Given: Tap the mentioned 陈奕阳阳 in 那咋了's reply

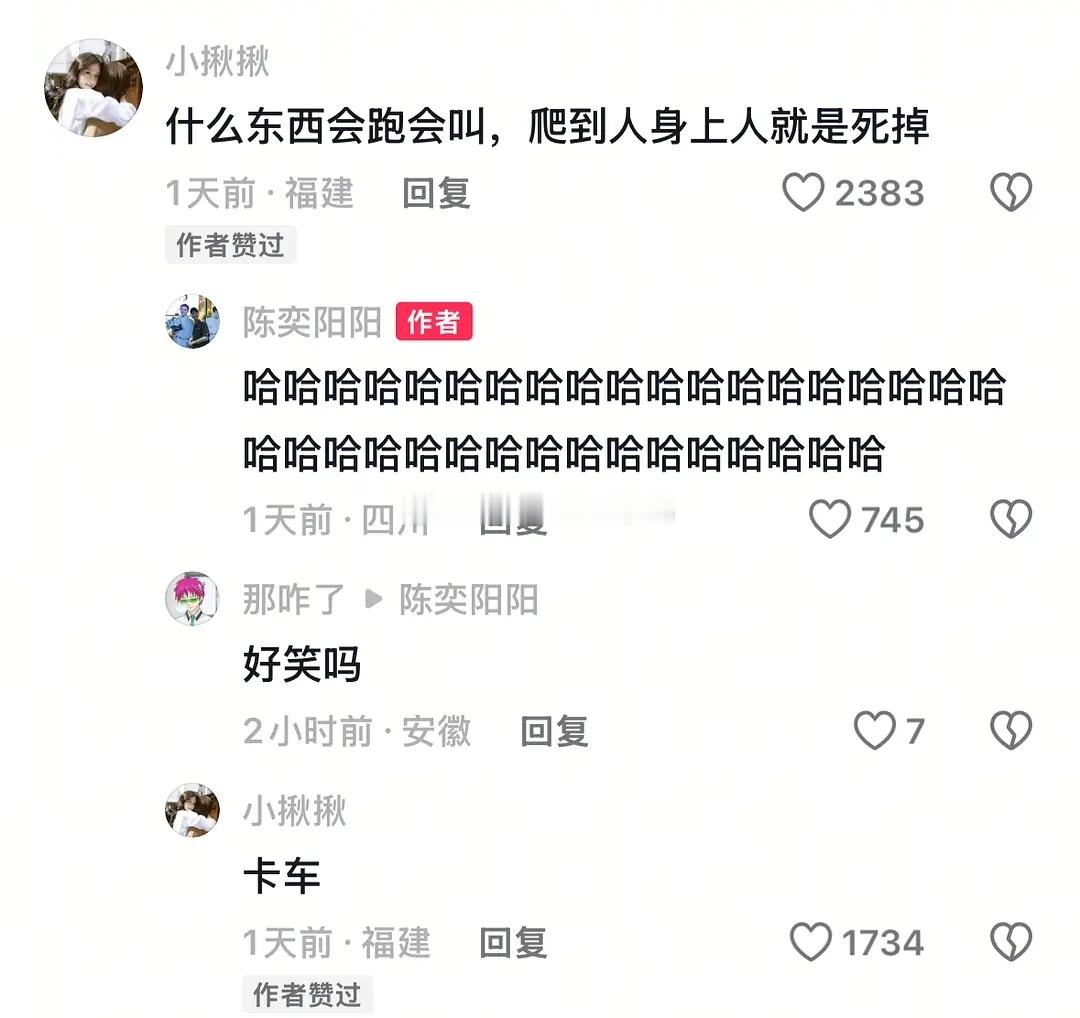Looking at the screenshot, I should (468, 599).
